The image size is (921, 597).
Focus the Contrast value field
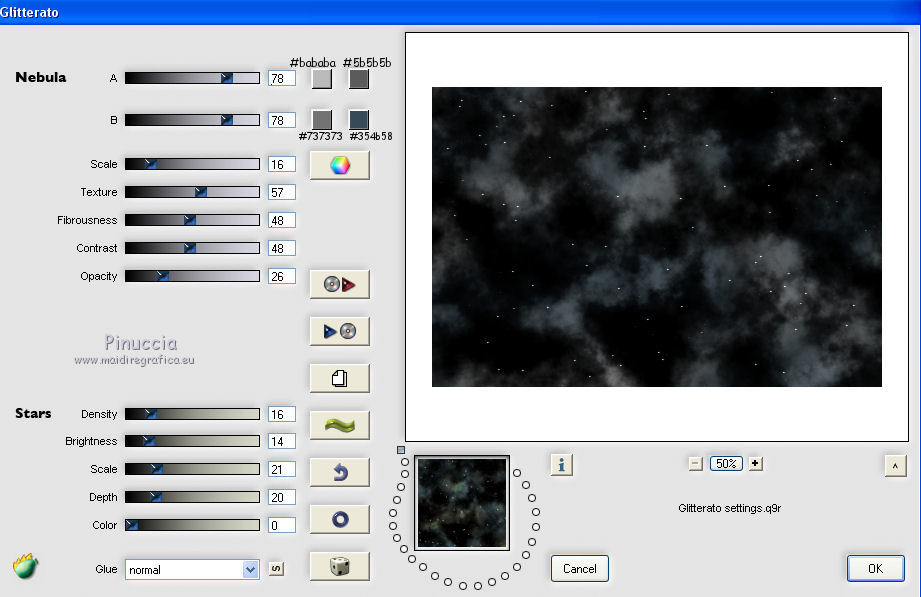[x=282, y=248]
